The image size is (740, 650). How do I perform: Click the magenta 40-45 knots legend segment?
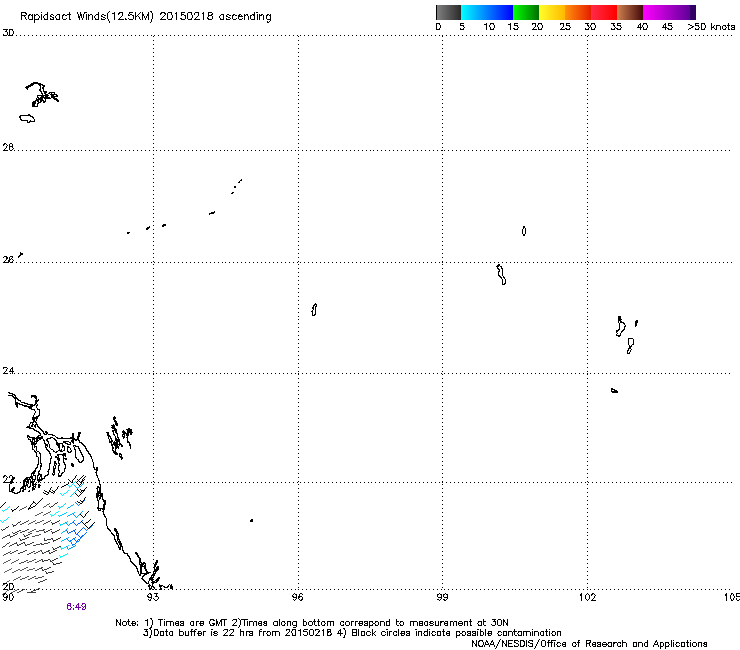[656, 12]
